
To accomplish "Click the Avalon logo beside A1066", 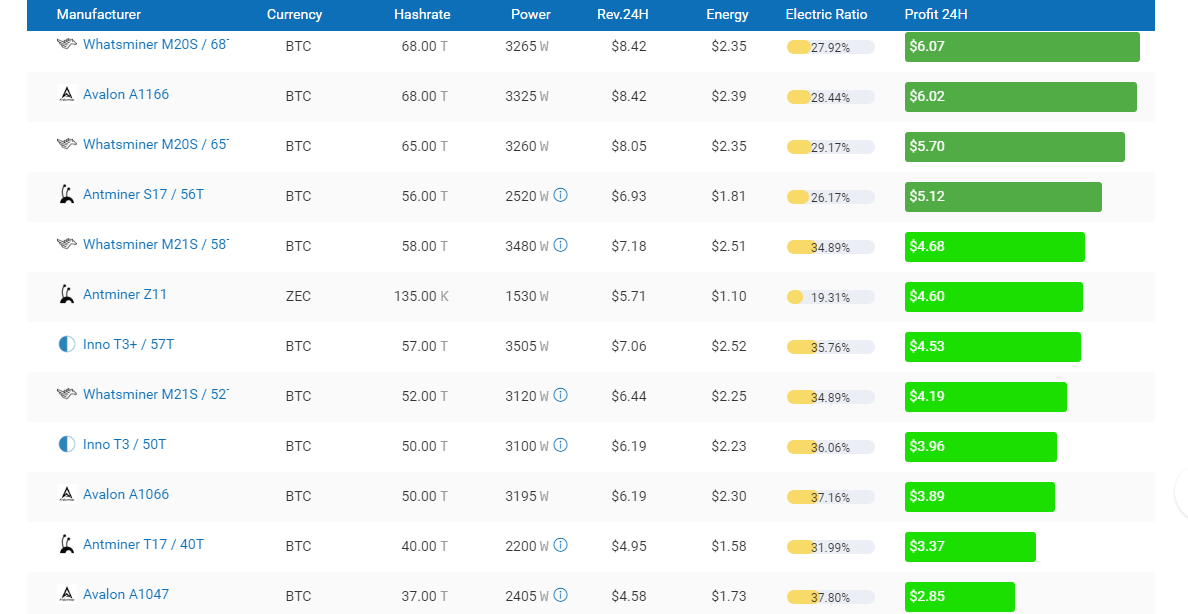I will [67, 494].
